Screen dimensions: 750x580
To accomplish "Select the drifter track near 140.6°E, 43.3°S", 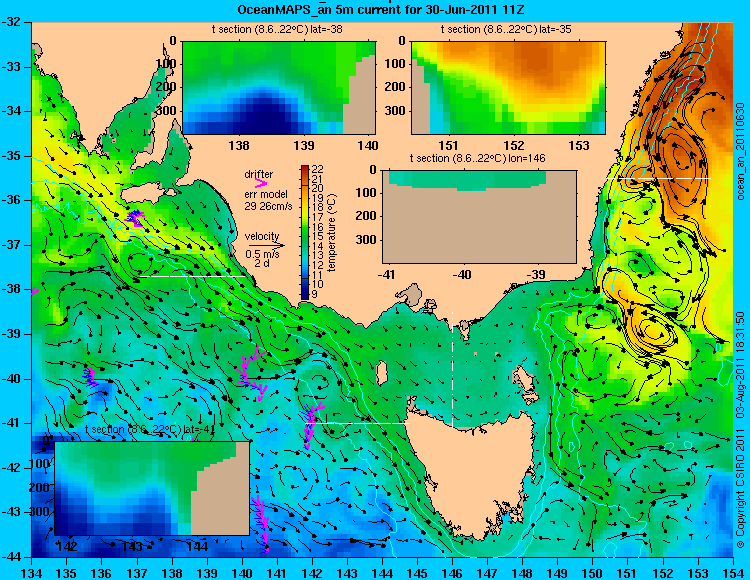I will (261, 524).
